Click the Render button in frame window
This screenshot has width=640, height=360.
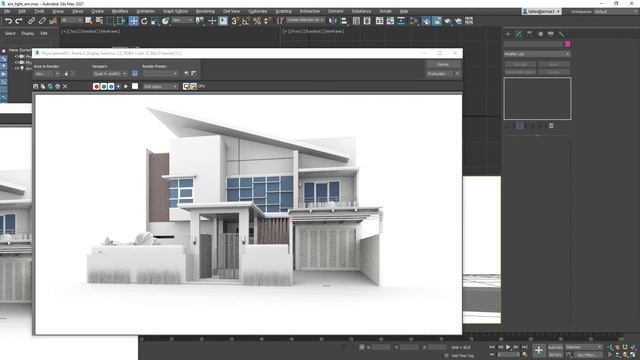(x=443, y=64)
